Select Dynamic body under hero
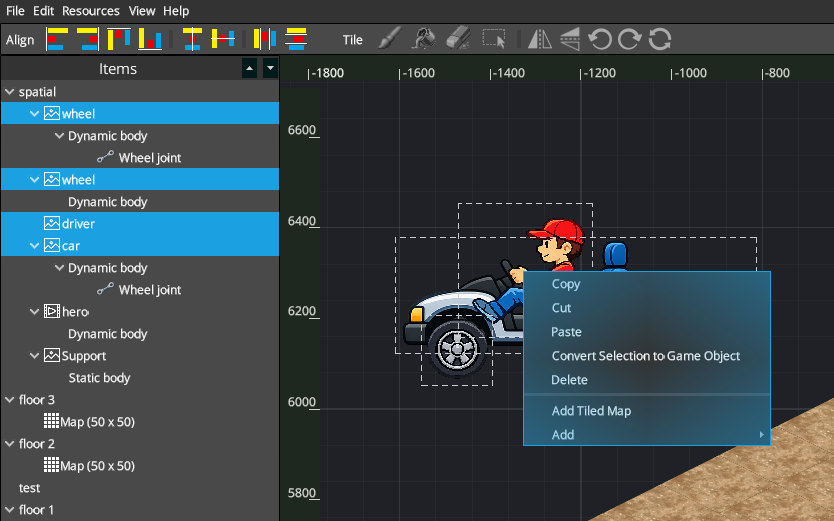The width and height of the screenshot is (834, 521). tap(140, 333)
